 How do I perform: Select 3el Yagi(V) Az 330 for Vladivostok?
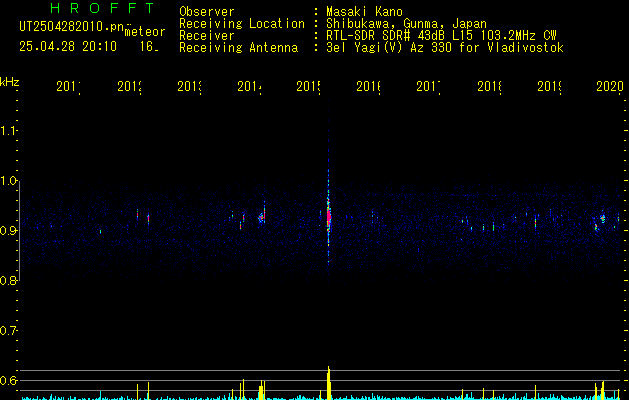pyautogui.click(x=445, y=48)
